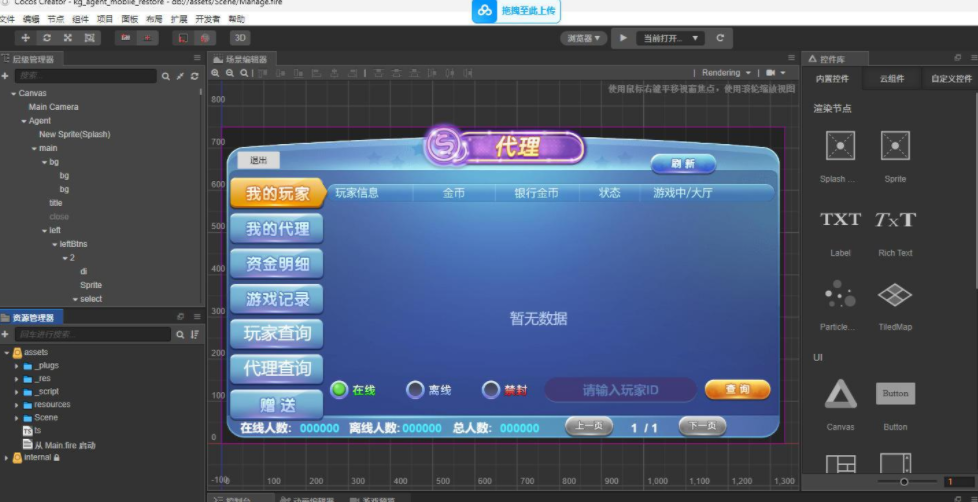
Task: Select the ts script asset
Action: [x=32, y=431]
